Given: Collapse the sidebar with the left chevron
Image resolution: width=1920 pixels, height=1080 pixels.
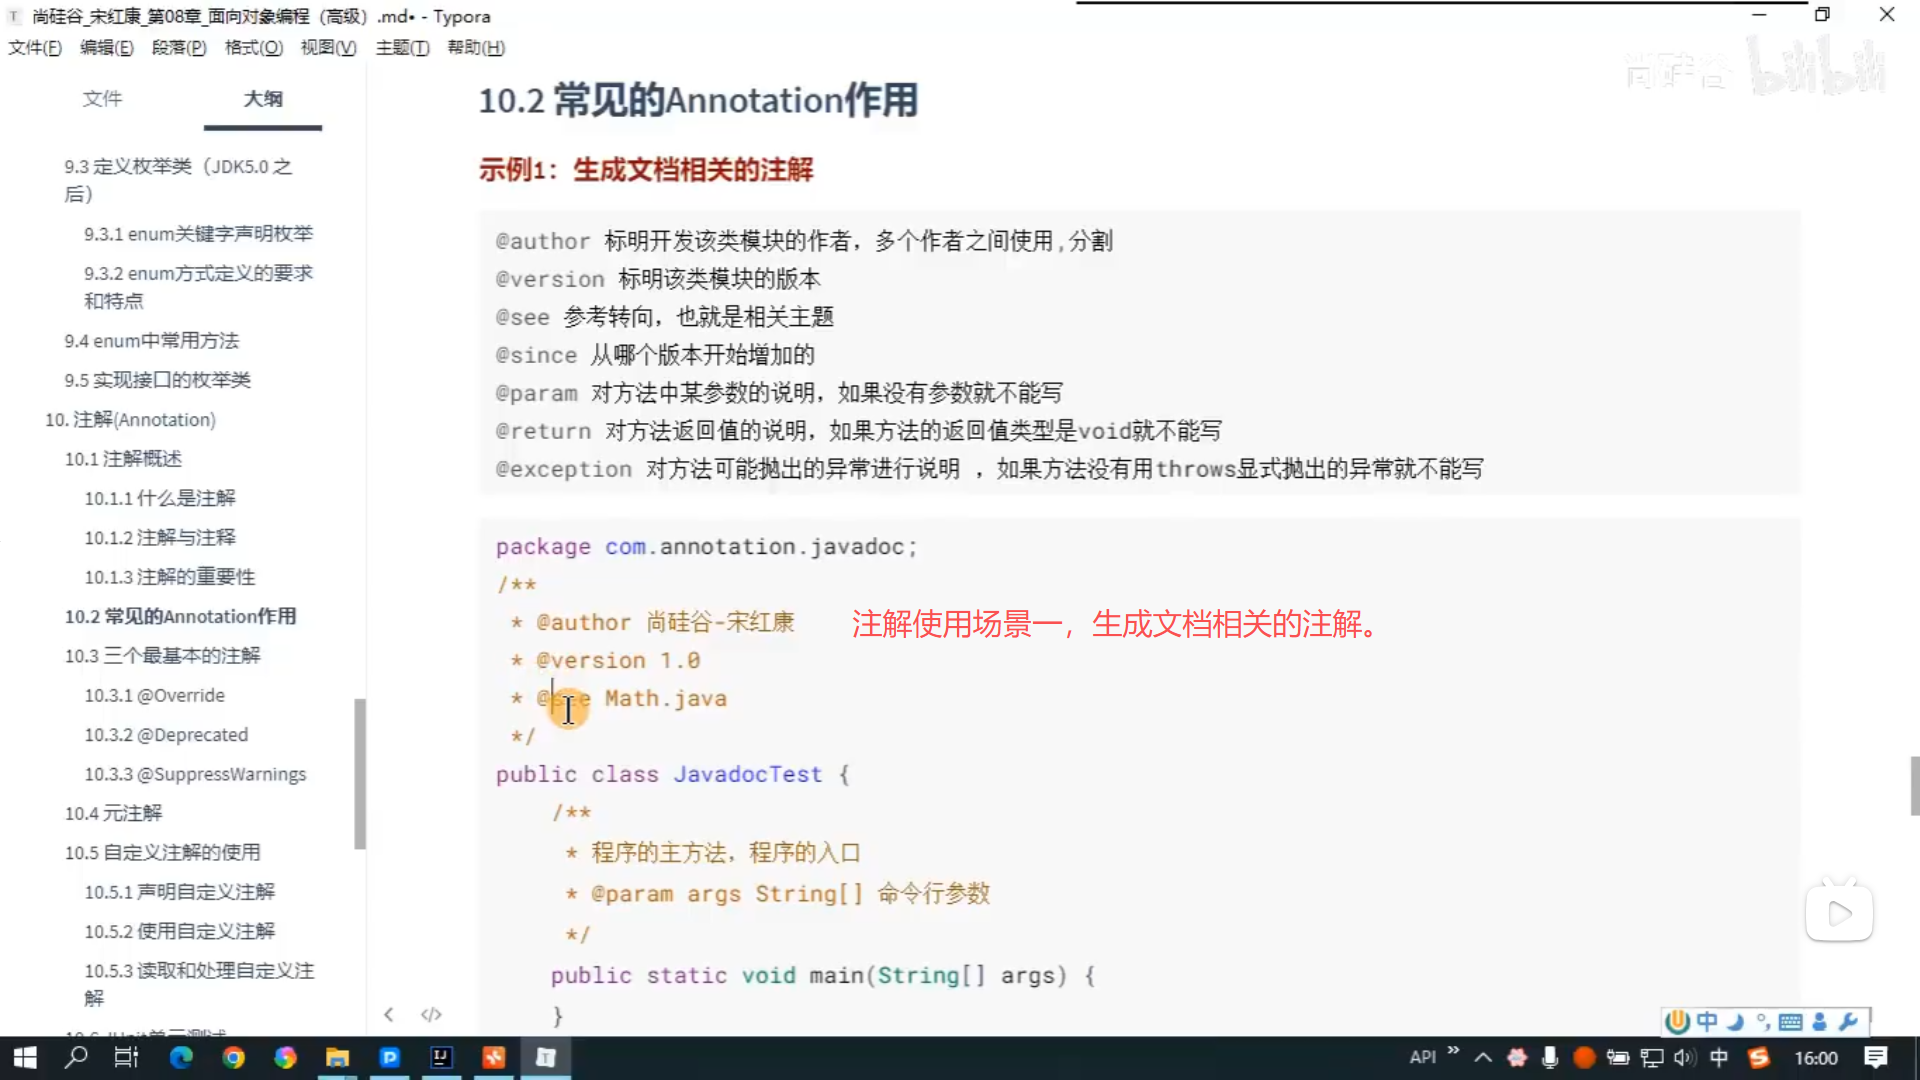Looking at the screenshot, I should (x=389, y=1014).
